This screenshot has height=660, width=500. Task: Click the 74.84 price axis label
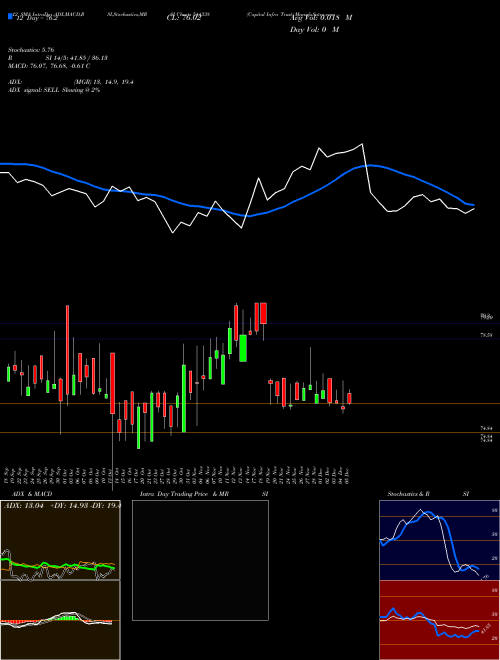[x=487, y=428]
